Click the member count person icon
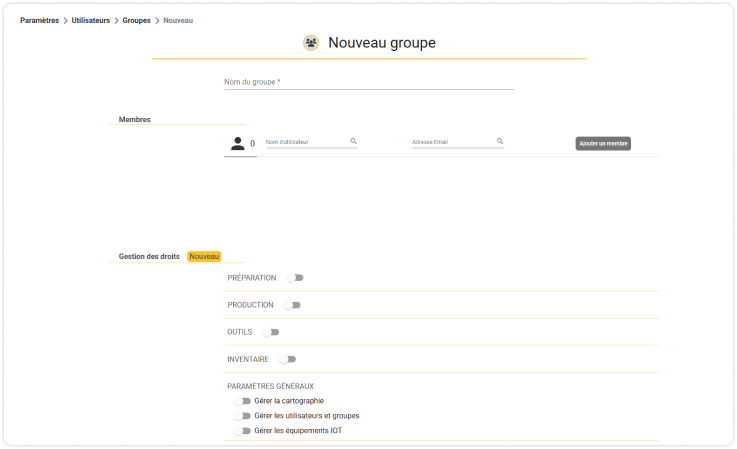The width and height of the screenshot is (737, 449). pyautogui.click(x=238, y=143)
